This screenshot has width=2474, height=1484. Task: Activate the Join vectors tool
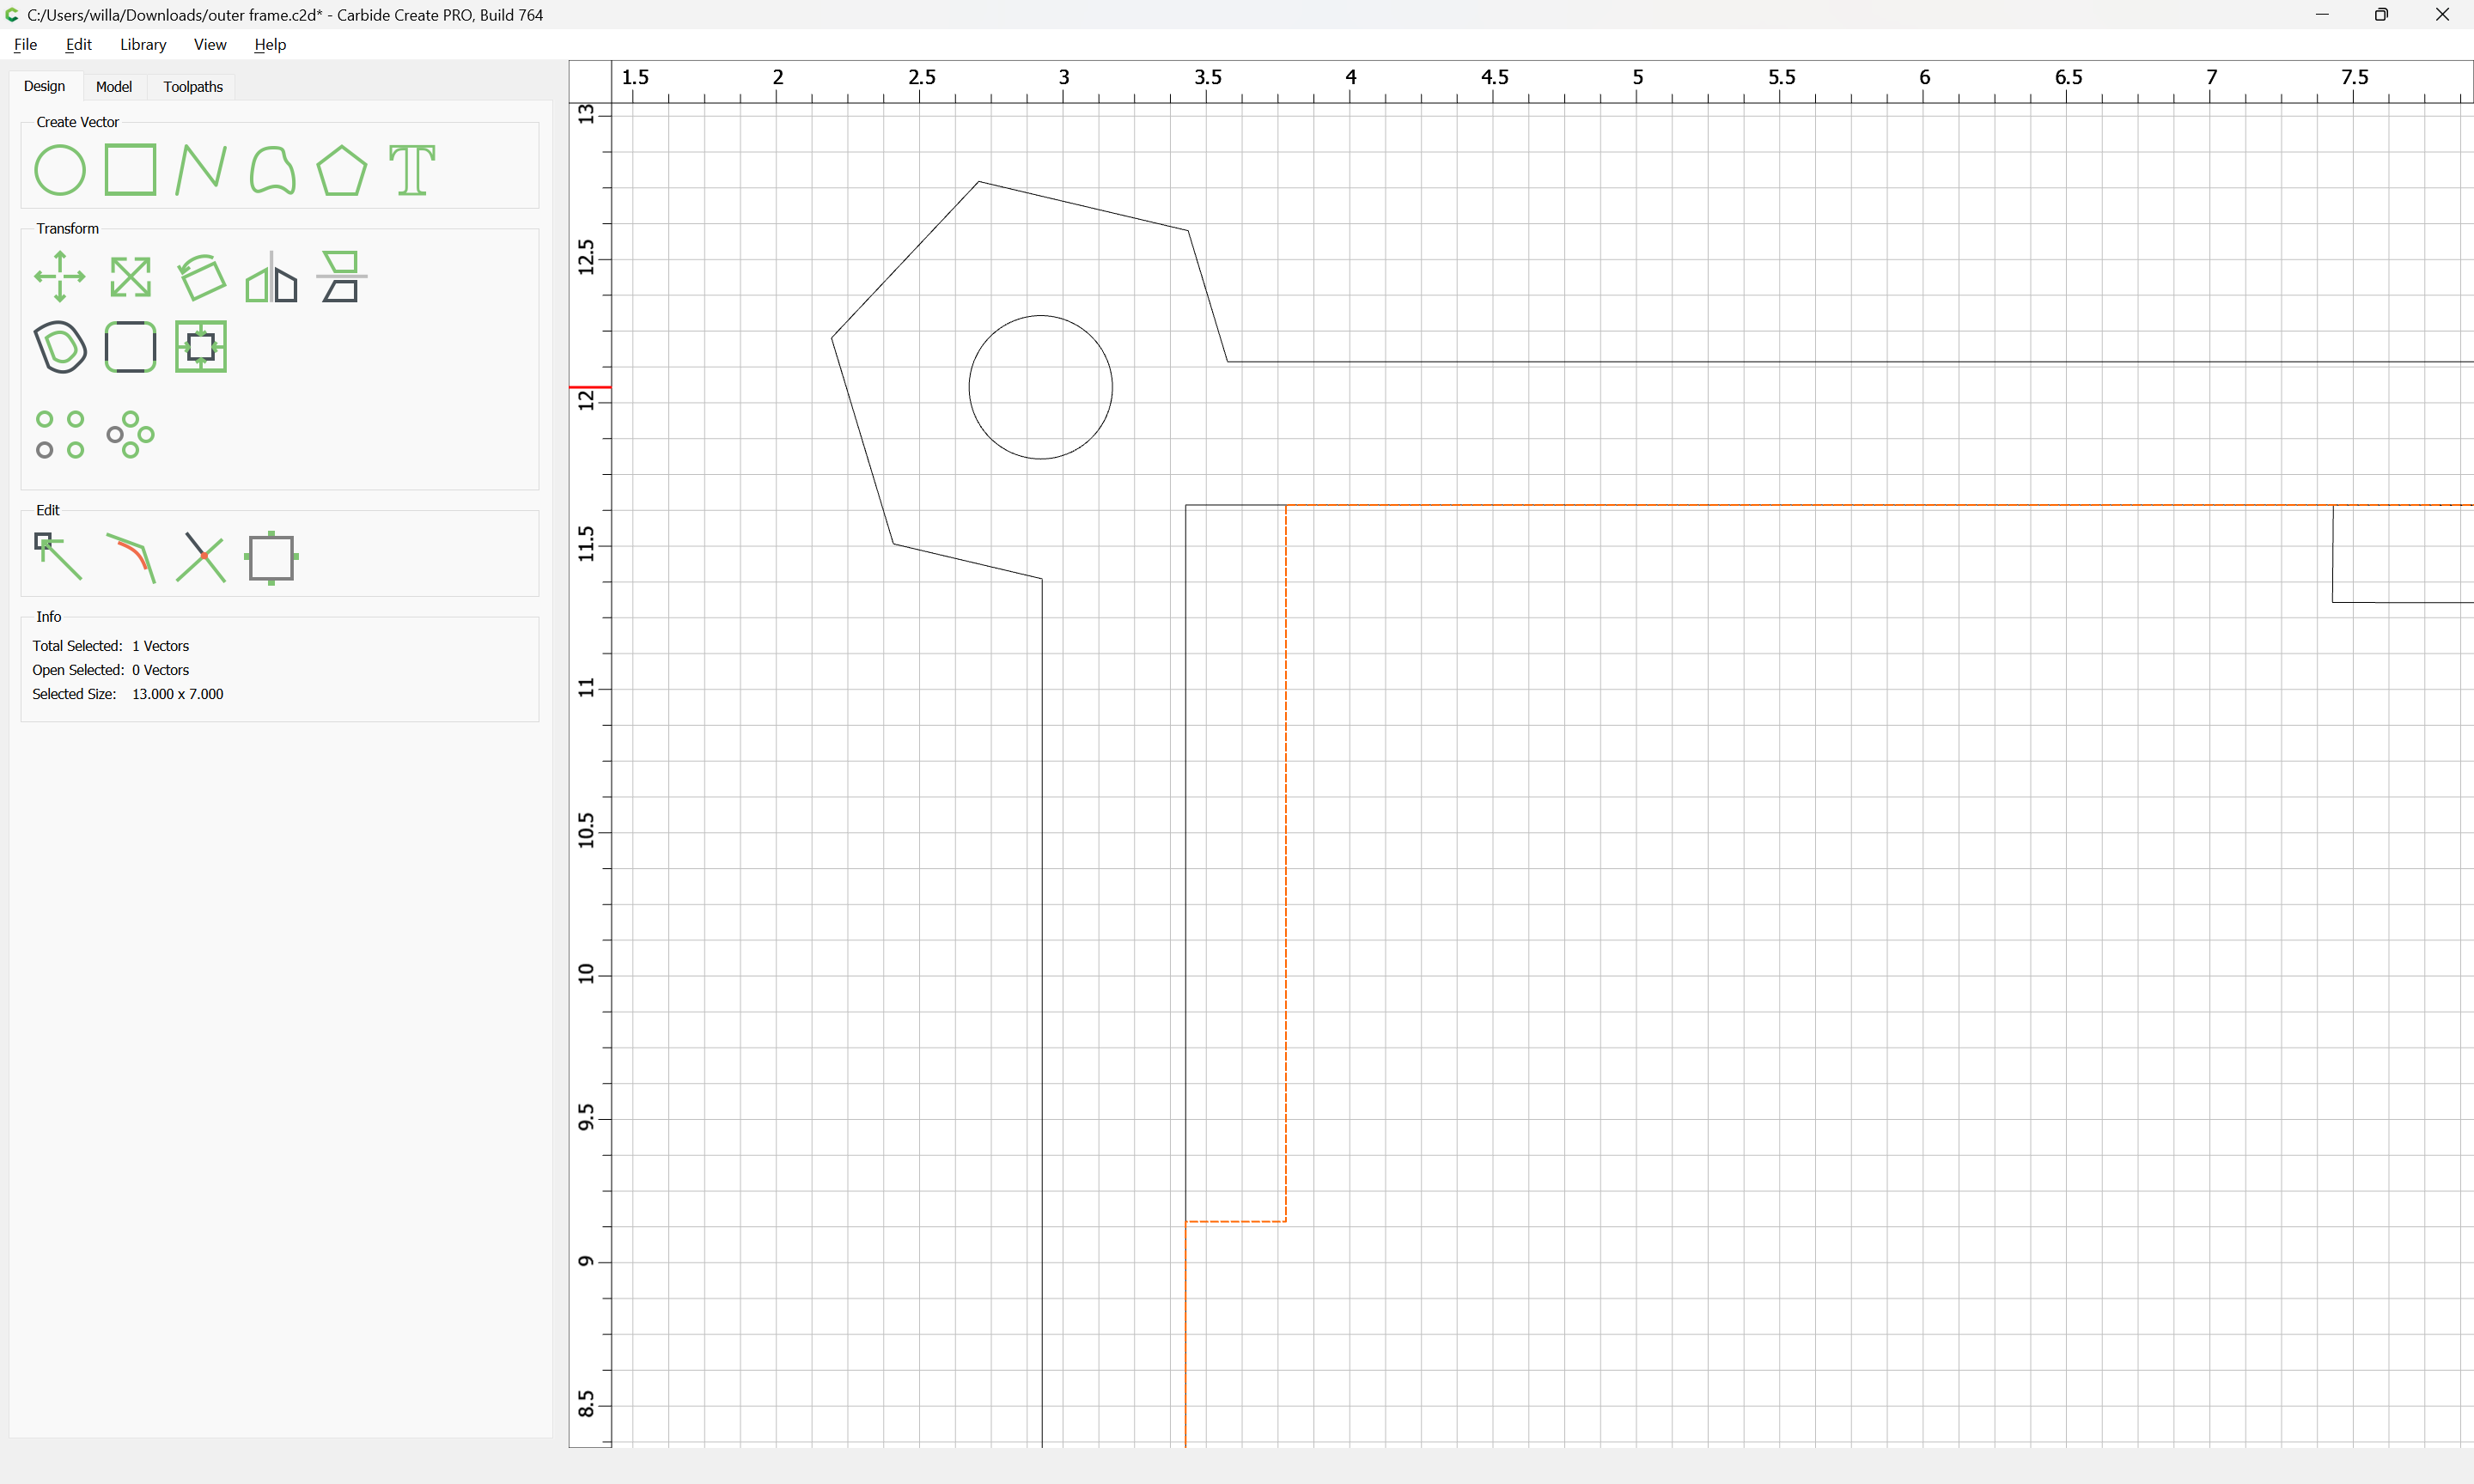click(131, 558)
